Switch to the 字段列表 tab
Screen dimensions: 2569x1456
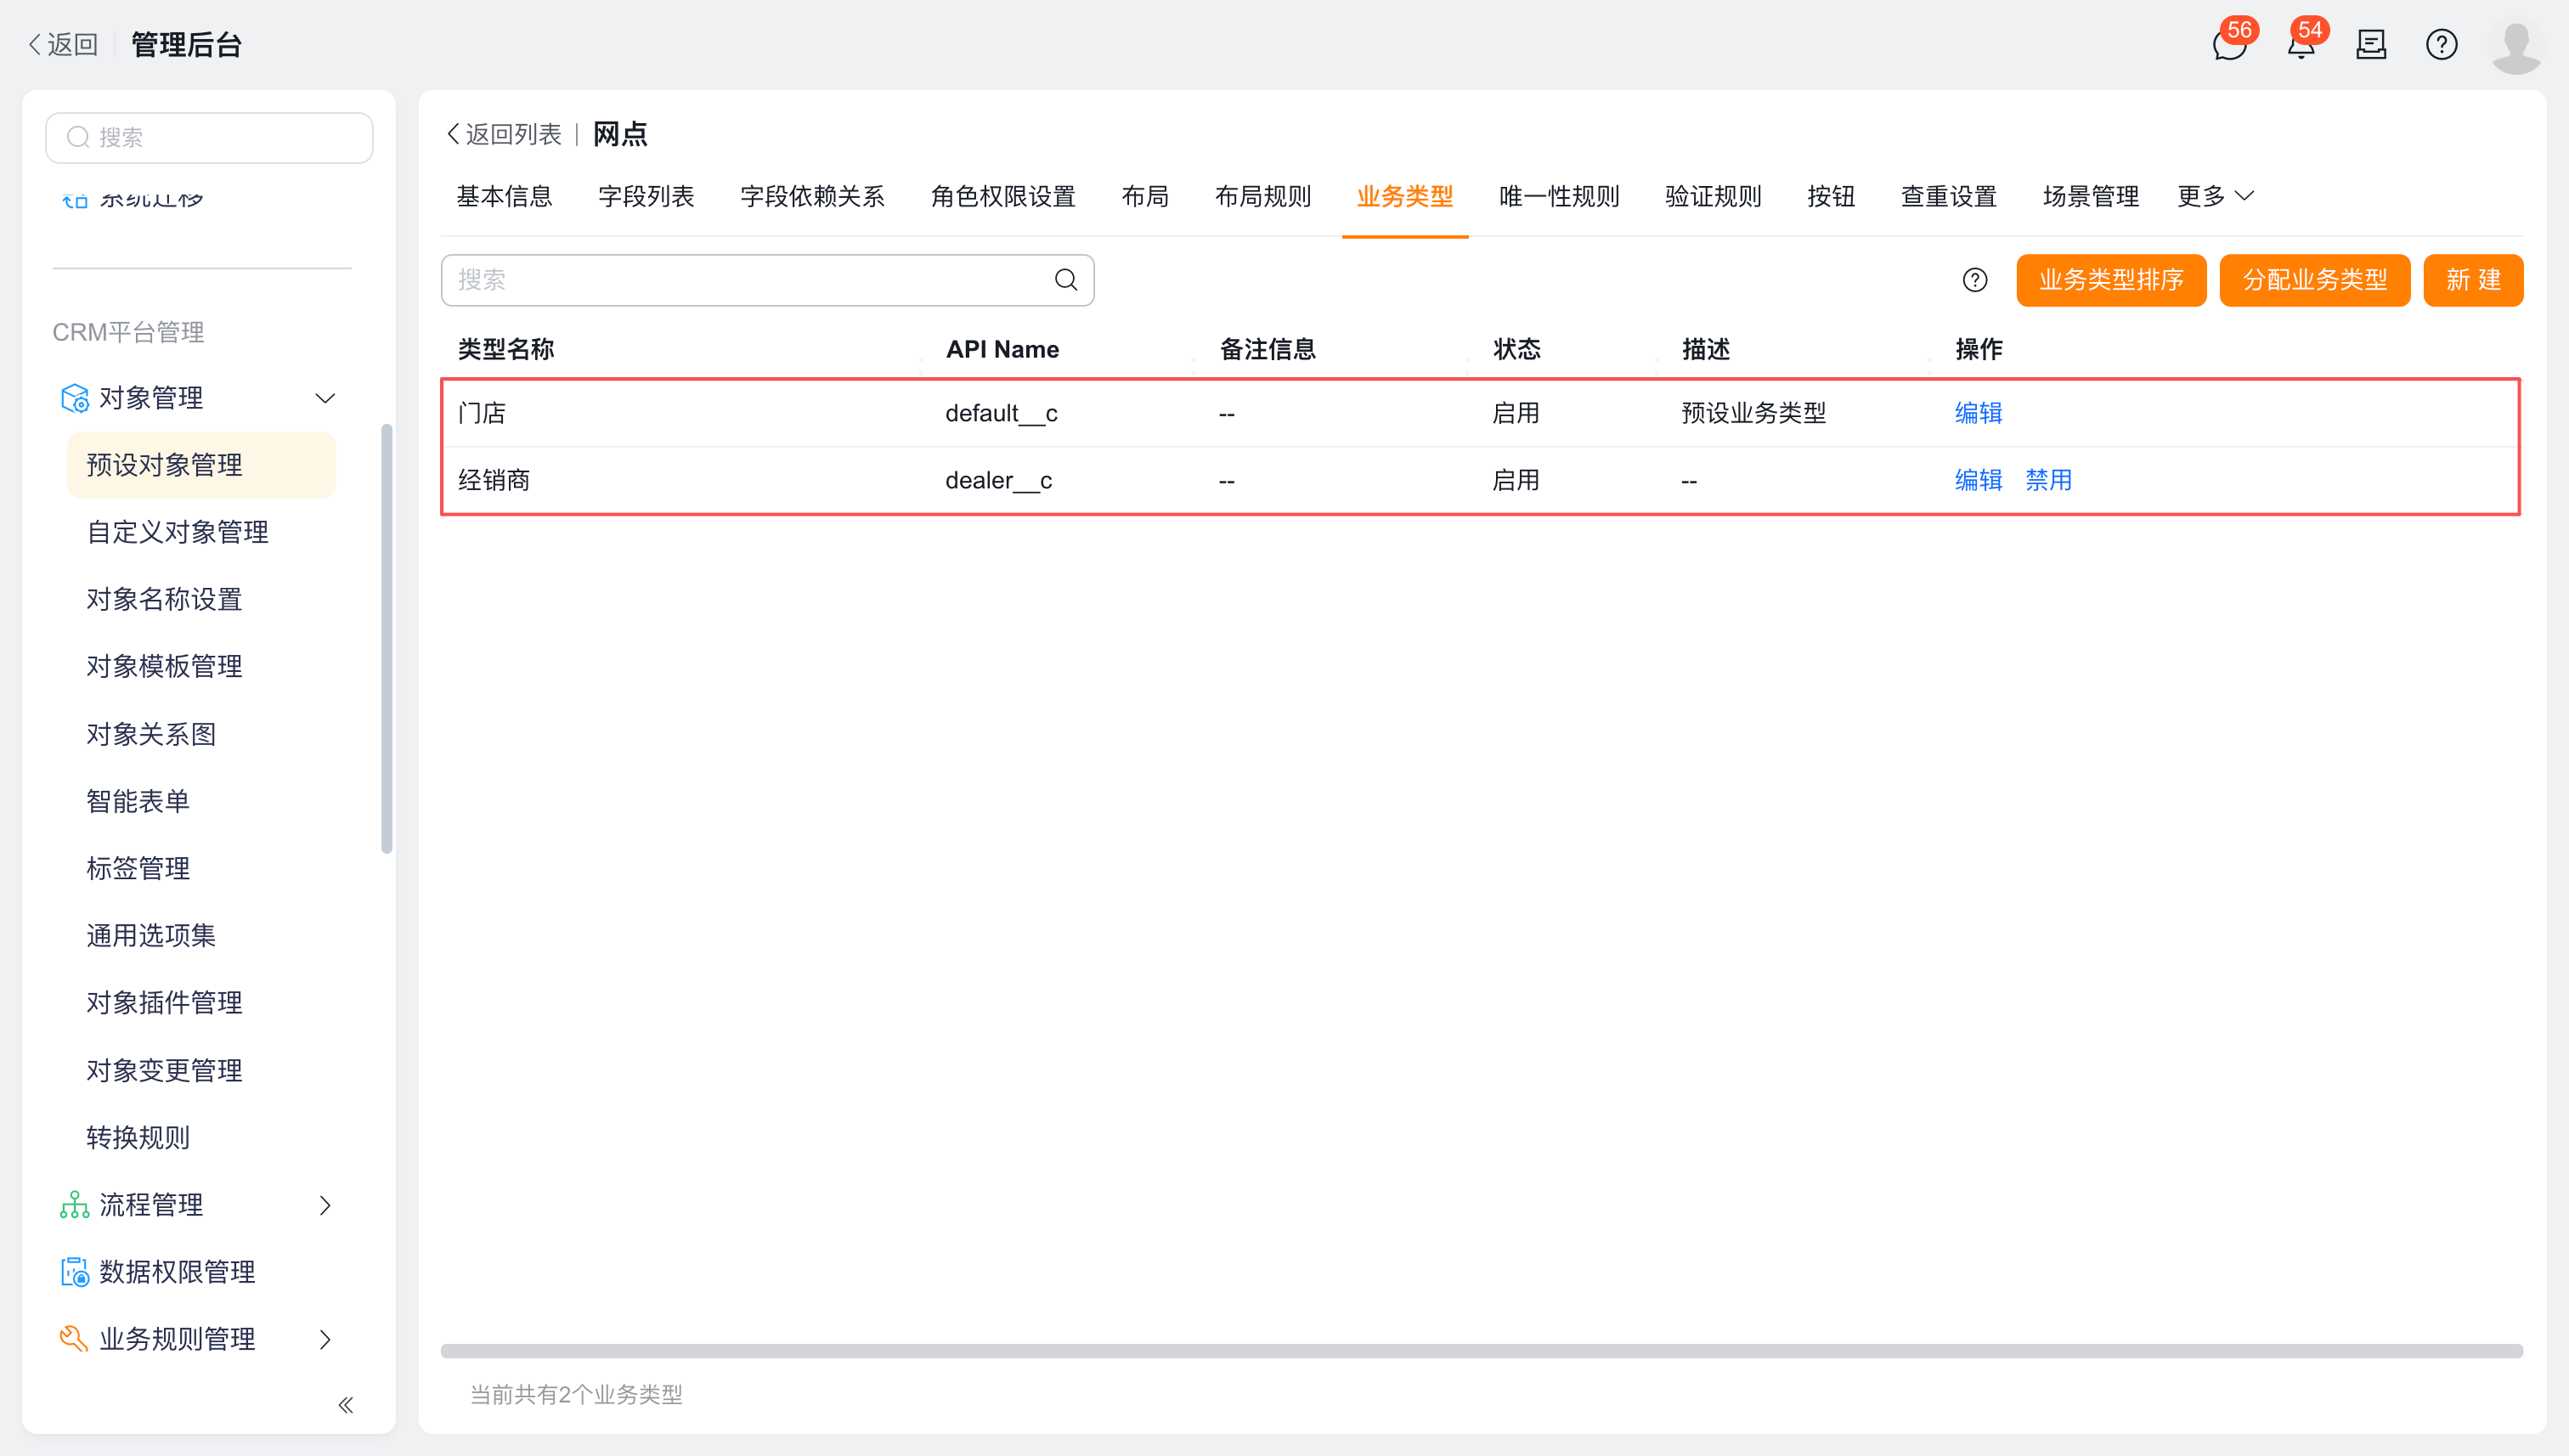[646, 196]
